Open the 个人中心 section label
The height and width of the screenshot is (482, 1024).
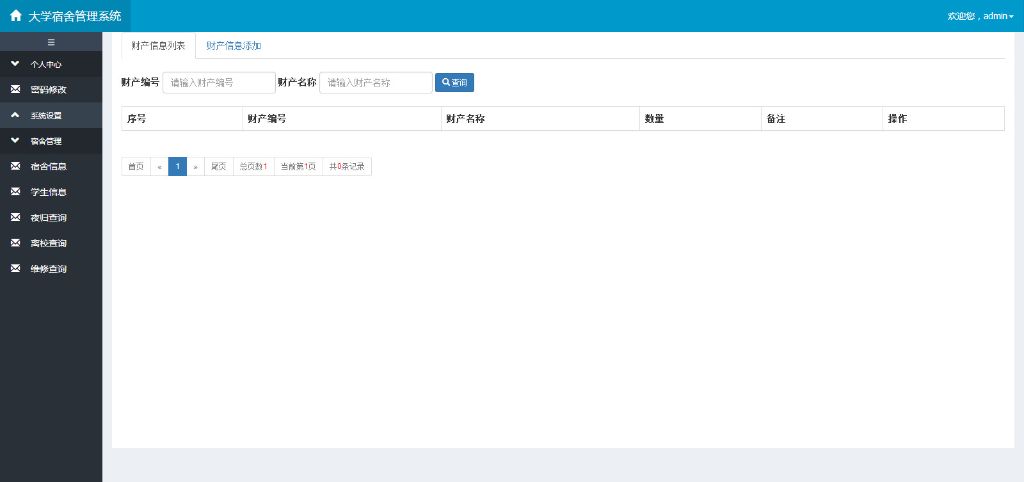(x=46, y=65)
